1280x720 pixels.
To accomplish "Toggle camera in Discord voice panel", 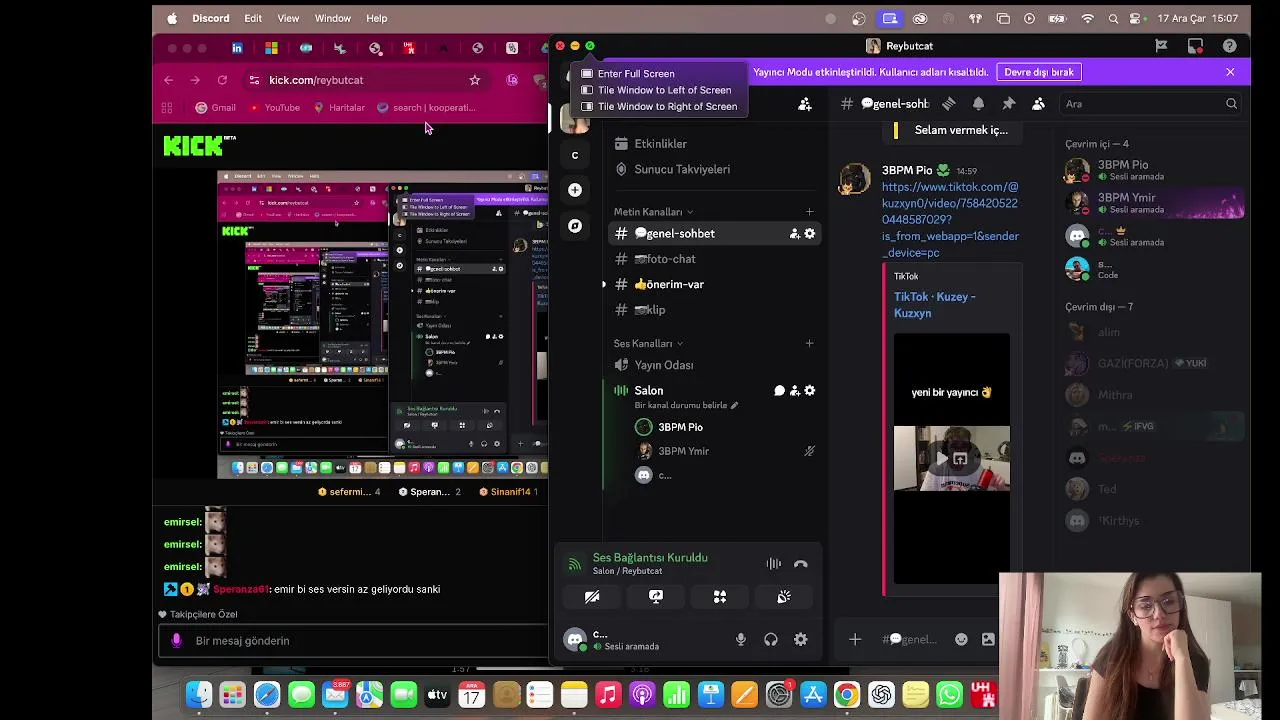I will click(592, 597).
